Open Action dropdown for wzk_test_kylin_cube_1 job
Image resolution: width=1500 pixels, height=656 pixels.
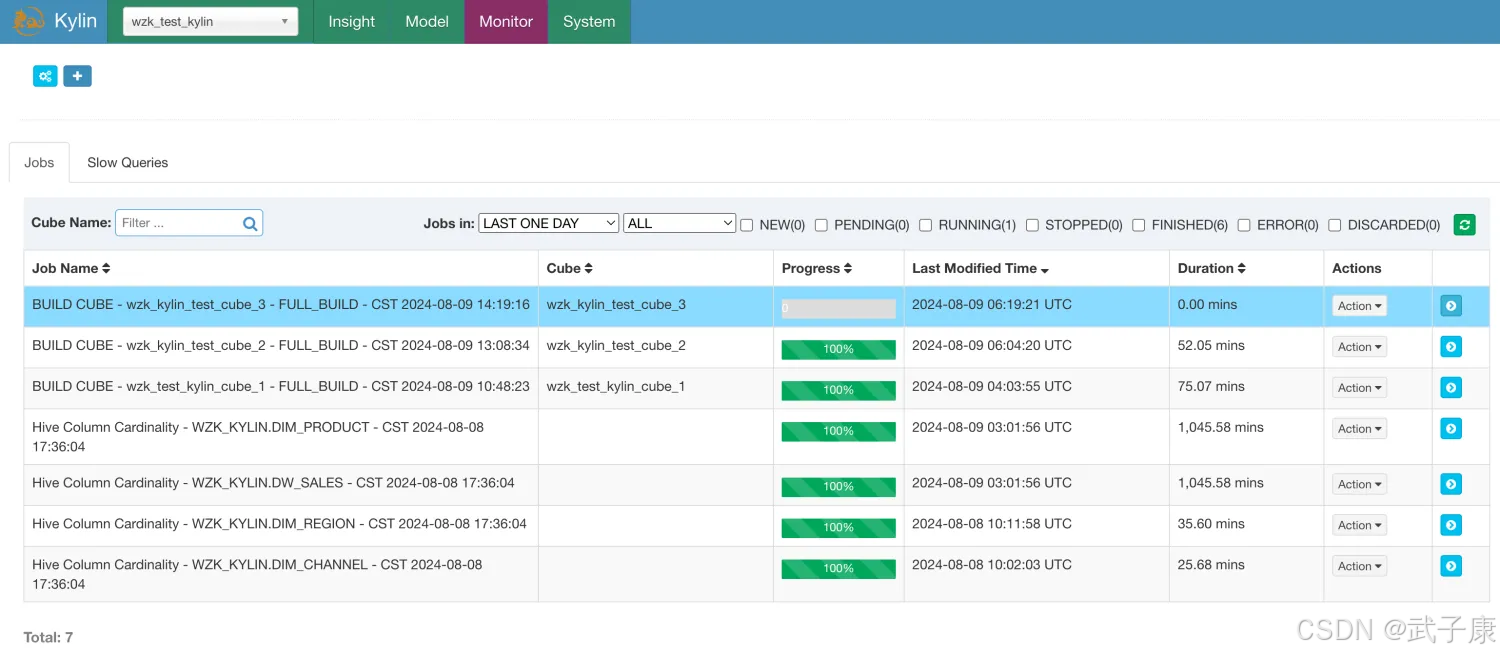click(1359, 388)
